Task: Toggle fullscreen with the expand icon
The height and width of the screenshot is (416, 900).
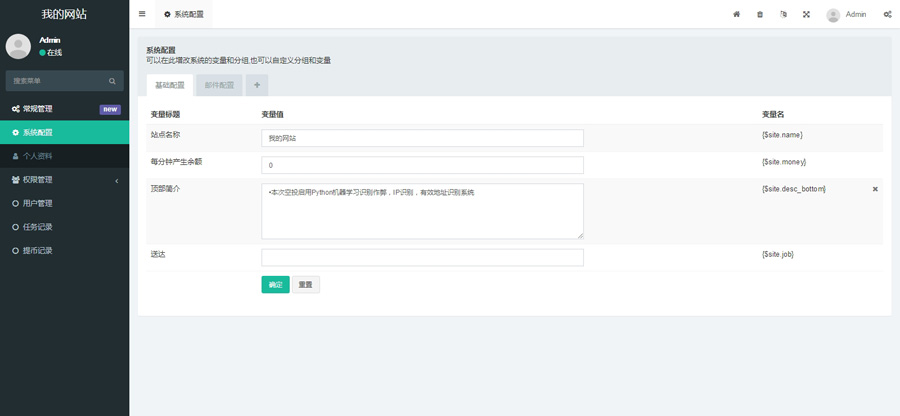Action: pos(806,14)
